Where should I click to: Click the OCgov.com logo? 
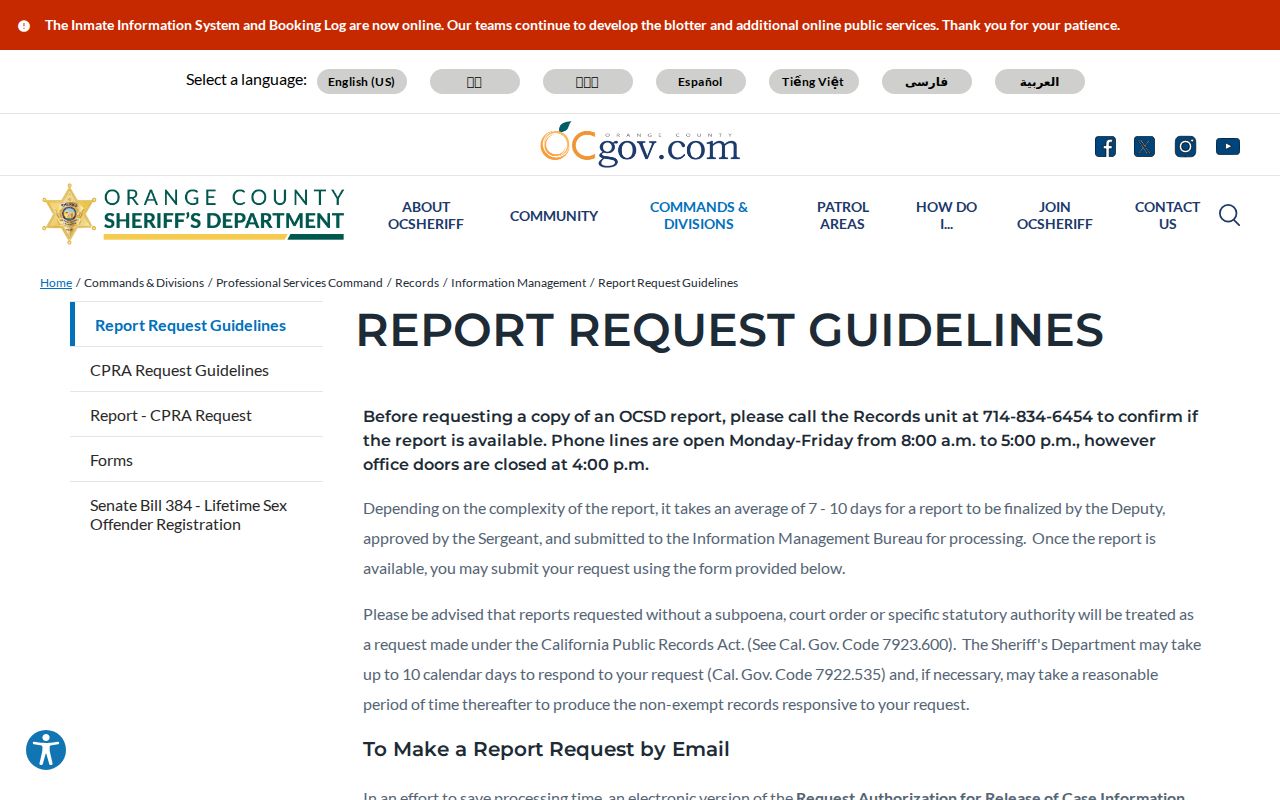tap(640, 144)
